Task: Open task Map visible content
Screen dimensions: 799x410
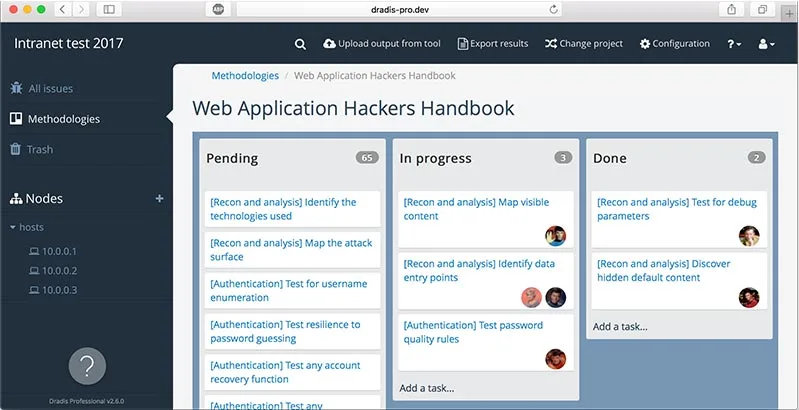Action: pyautogui.click(x=486, y=220)
